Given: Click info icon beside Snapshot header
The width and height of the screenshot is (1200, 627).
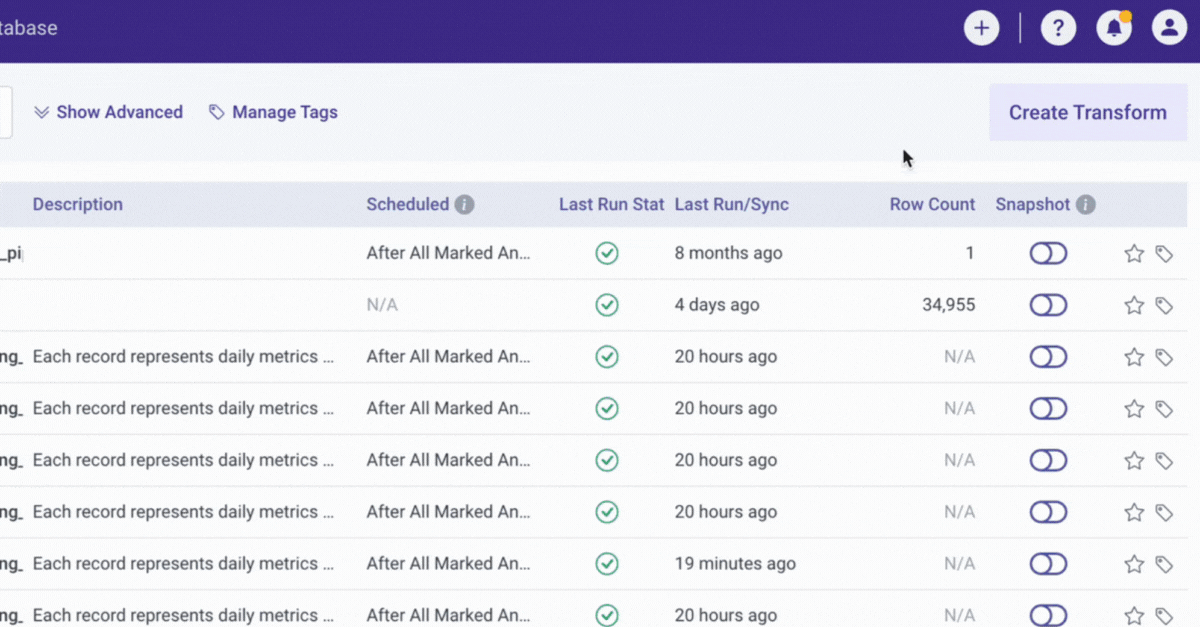Looking at the screenshot, I should click(1085, 205).
